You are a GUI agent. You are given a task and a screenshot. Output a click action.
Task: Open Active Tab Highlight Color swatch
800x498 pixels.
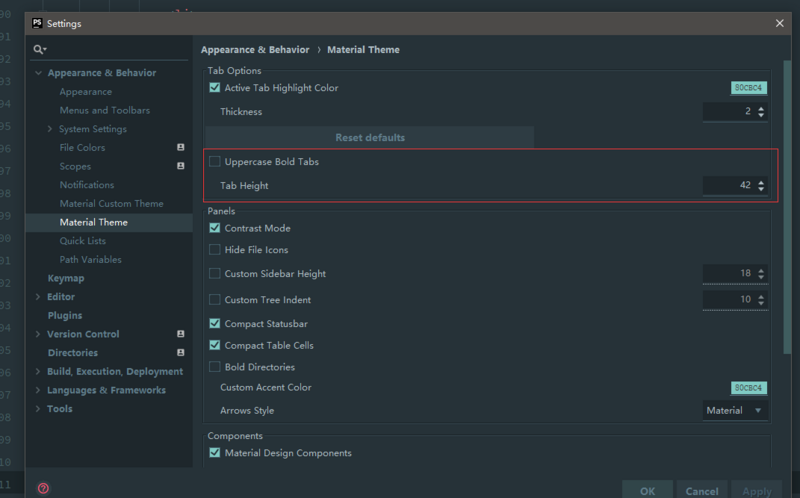point(748,88)
